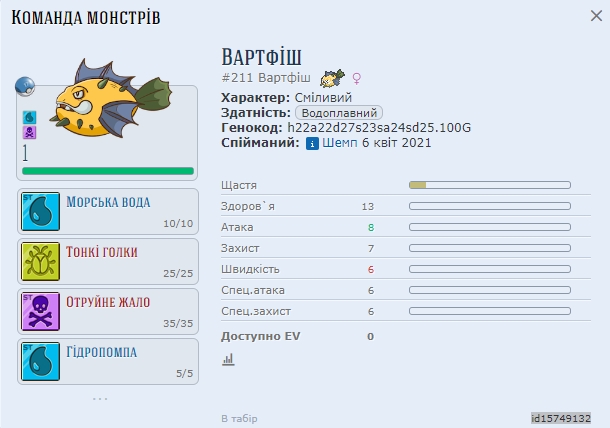
Task: Click the Швидкість stat bar
Action: click(490, 269)
